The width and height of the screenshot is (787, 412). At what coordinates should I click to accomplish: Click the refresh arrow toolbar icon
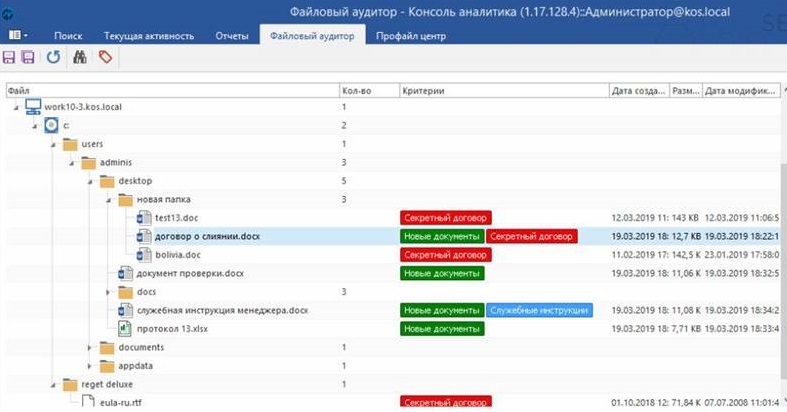point(53,58)
